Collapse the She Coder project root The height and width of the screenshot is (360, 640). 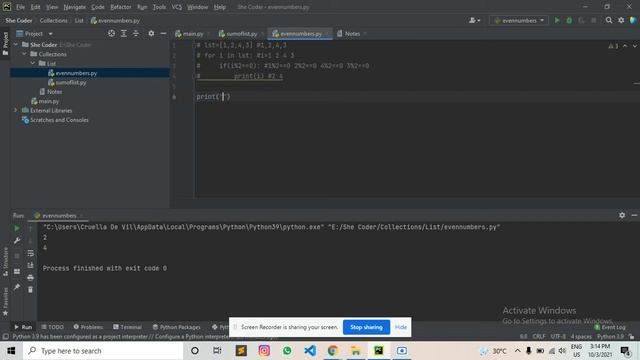point(16,44)
